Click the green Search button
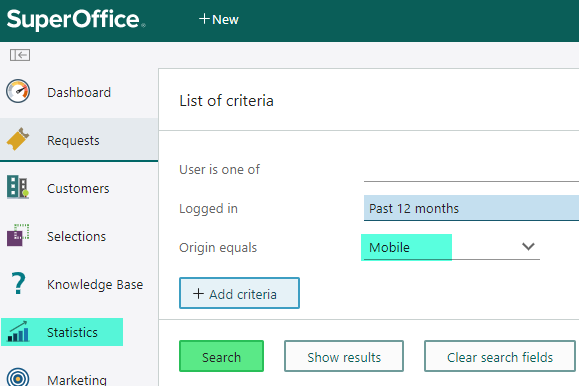The width and height of the screenshot is (579, 386). 222,356
